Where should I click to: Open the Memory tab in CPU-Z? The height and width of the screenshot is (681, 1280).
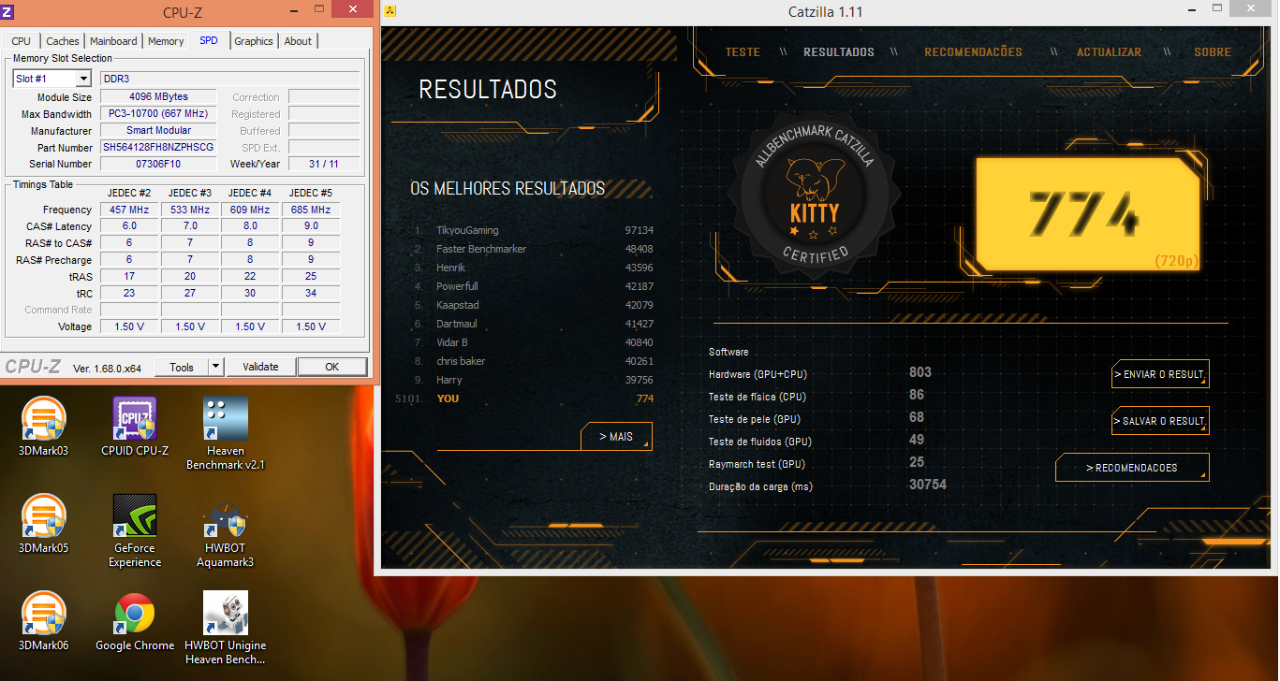(166, 41)
